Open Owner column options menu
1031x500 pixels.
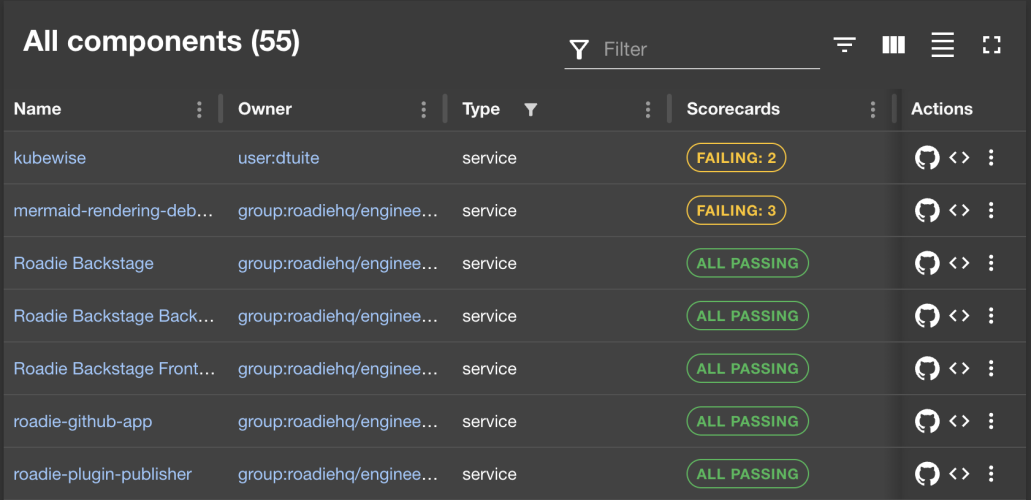tap(423, 109)
